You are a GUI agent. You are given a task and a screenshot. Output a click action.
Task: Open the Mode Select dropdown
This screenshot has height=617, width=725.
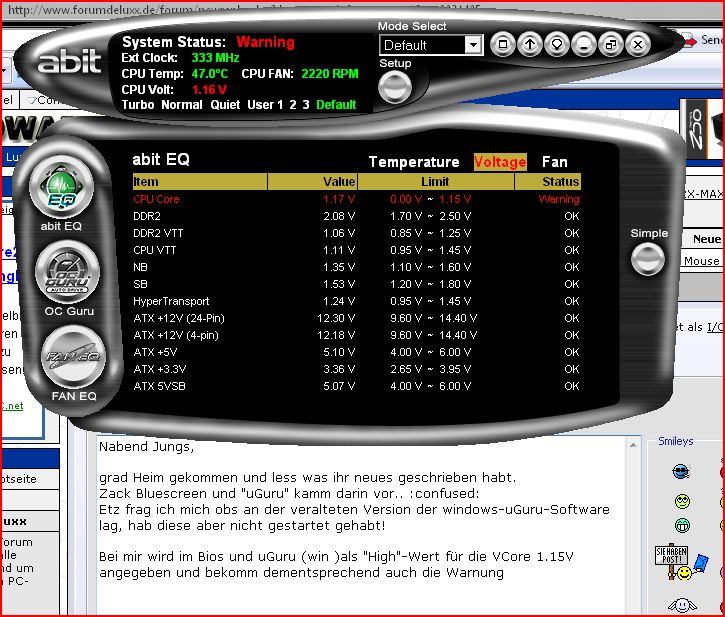(x=431, y=45)
